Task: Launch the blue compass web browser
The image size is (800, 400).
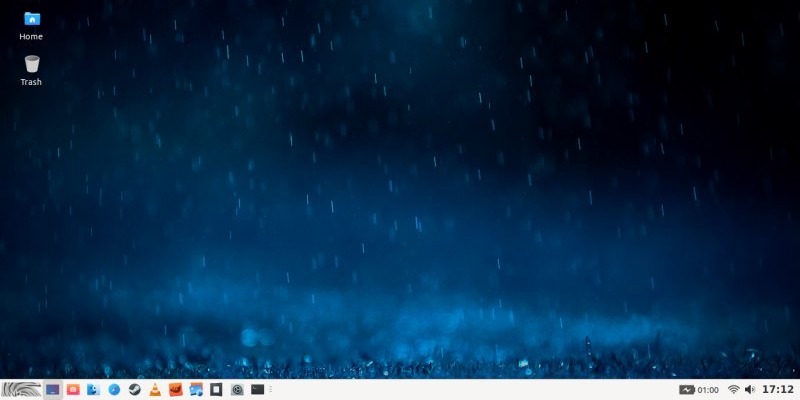Action: [114, 389]
